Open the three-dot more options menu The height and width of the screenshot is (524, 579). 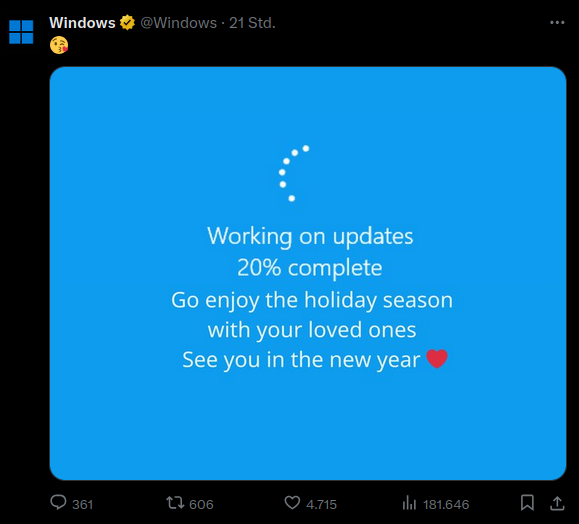point(557,23)
